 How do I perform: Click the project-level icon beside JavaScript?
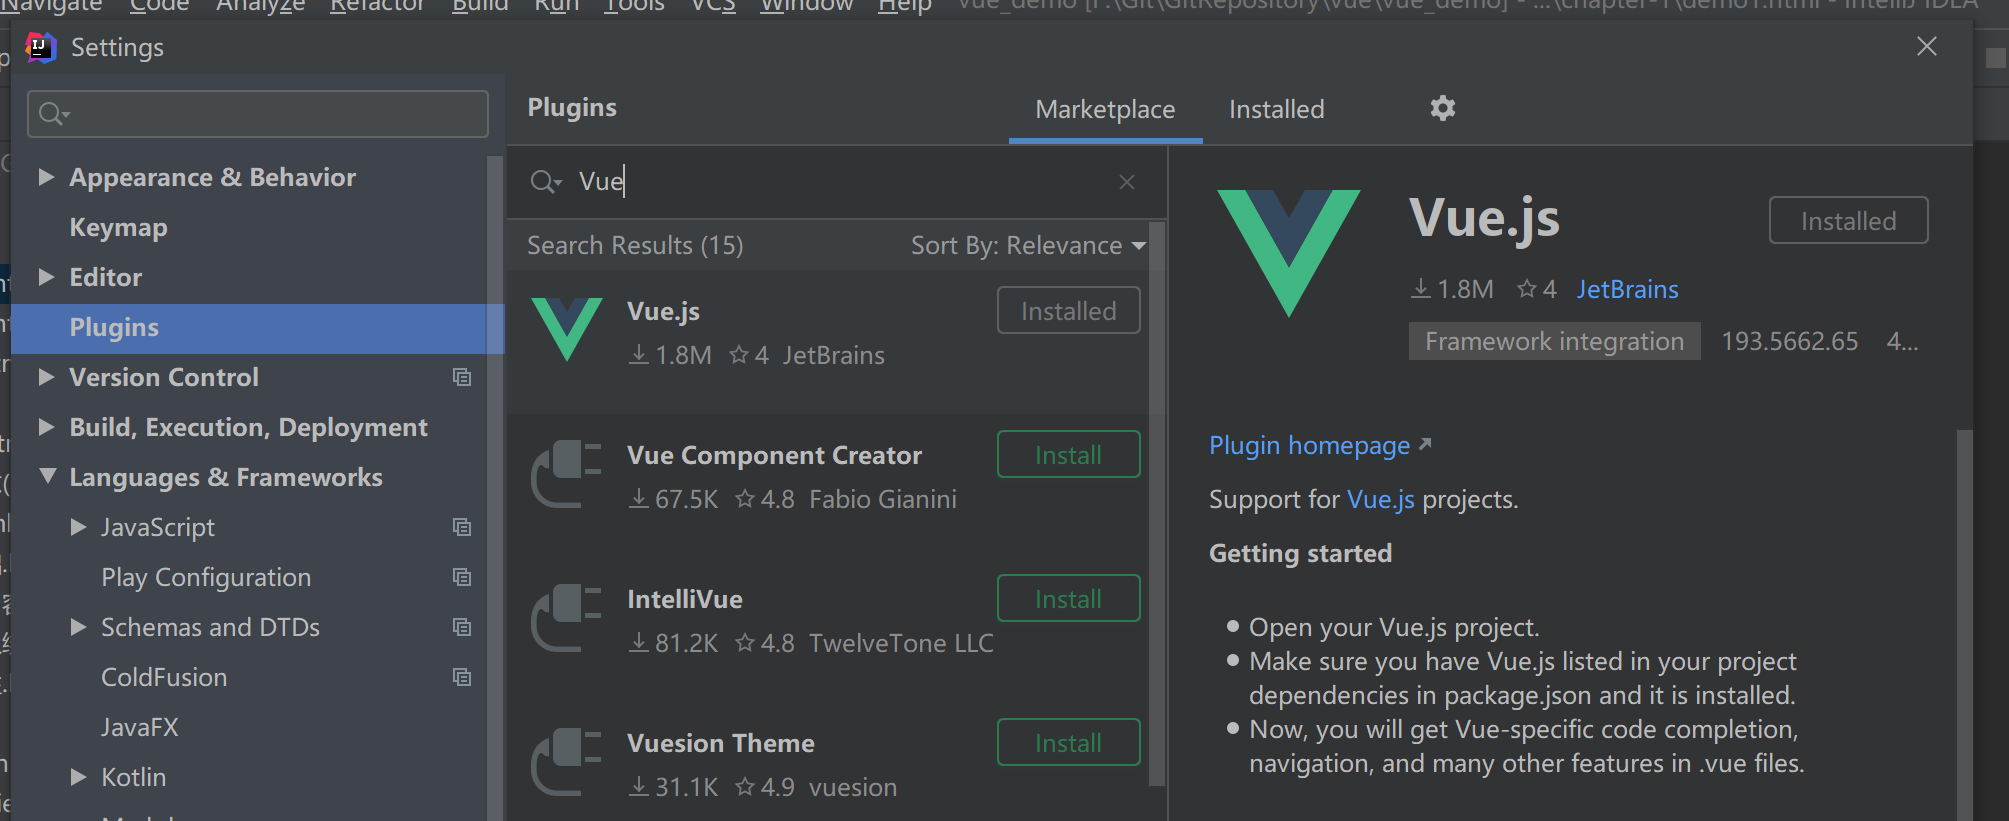[462, 527]
